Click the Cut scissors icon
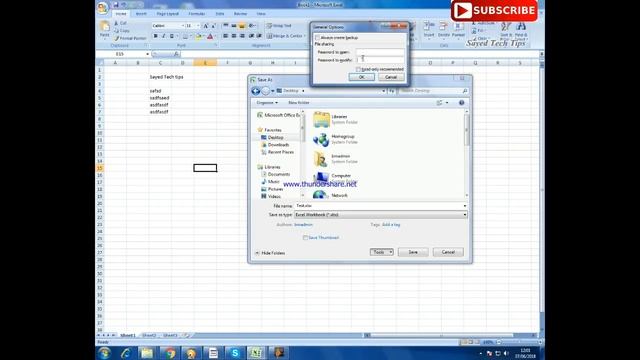Viewport: 640px width, 360px height. coord(116,23)
